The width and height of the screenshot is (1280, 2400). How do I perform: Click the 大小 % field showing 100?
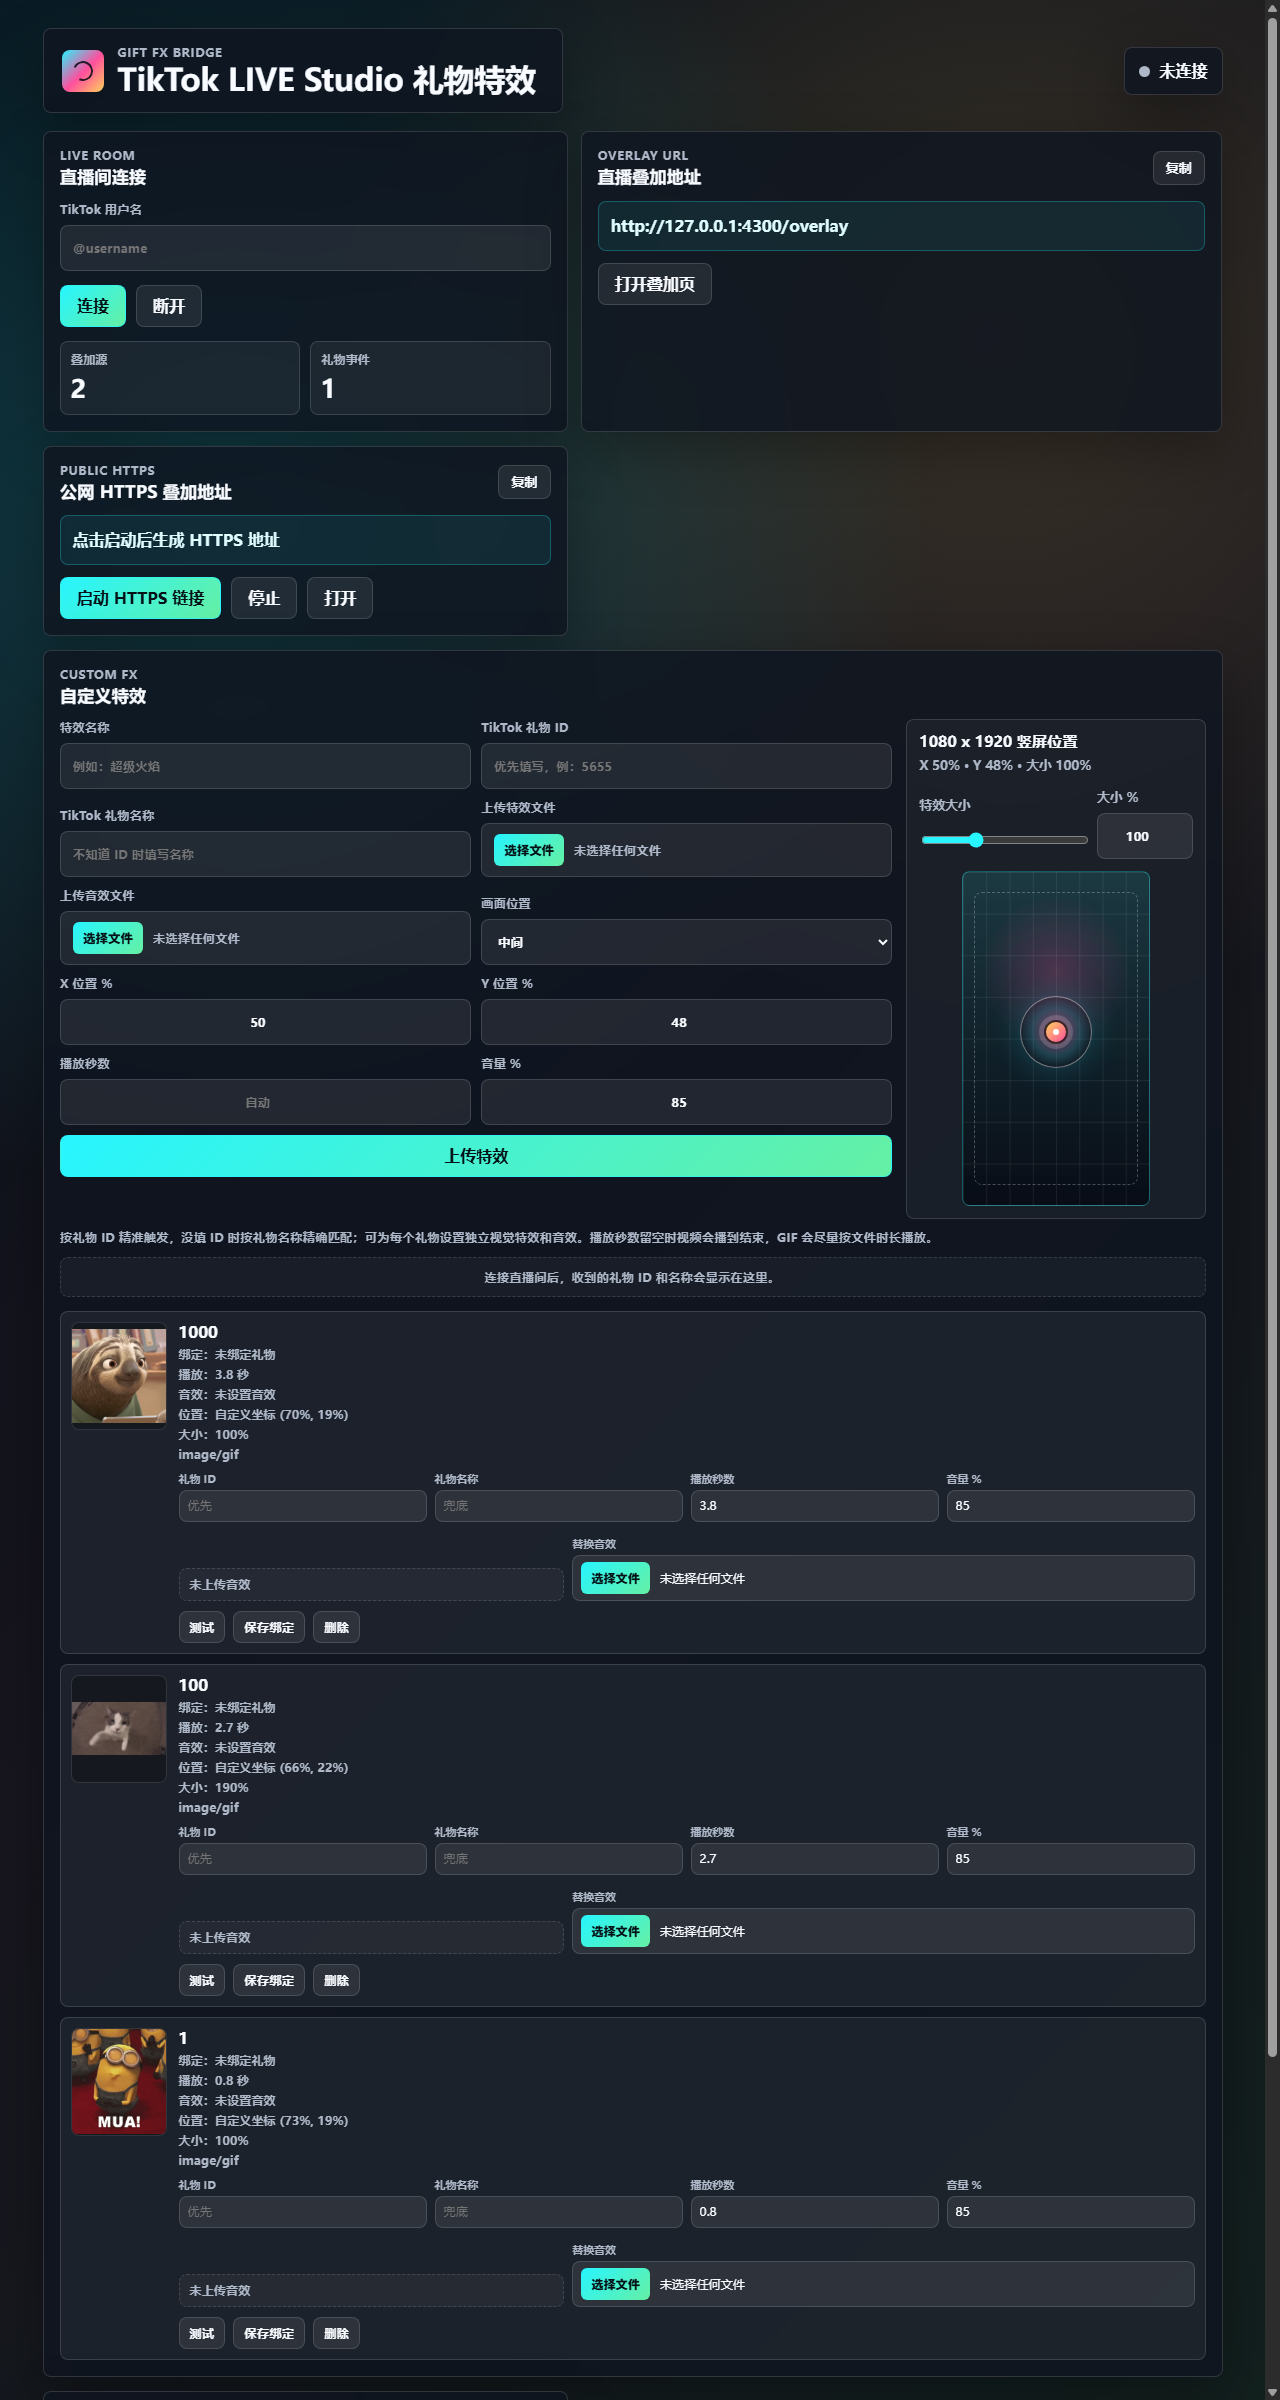pos(1145,836)
